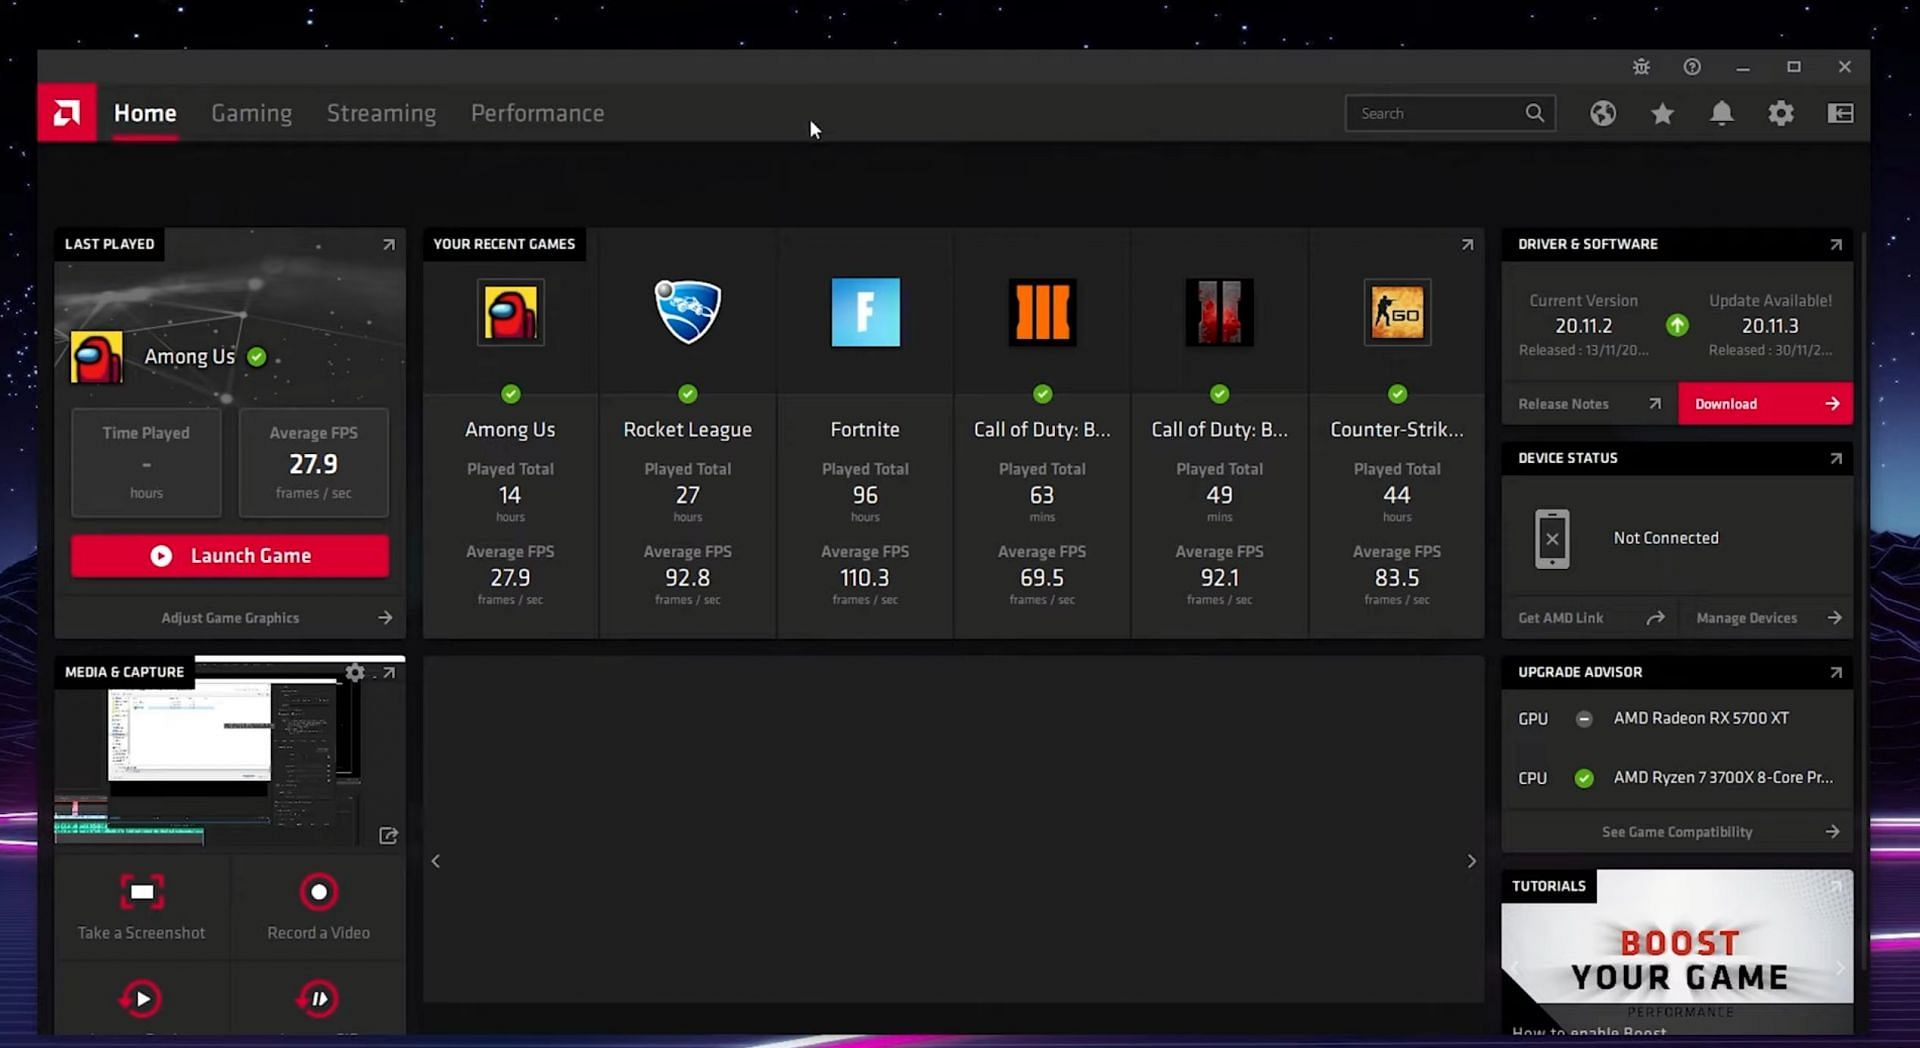Click CPU compatibility checkmark for Ryzen 7 3700X

pyautogui.click(x=1584, y=778)
